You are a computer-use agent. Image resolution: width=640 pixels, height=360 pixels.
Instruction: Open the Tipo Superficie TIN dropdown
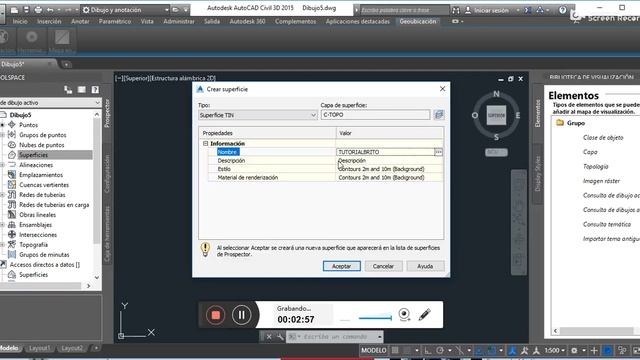pyautogui.click(x=258, y=115)
